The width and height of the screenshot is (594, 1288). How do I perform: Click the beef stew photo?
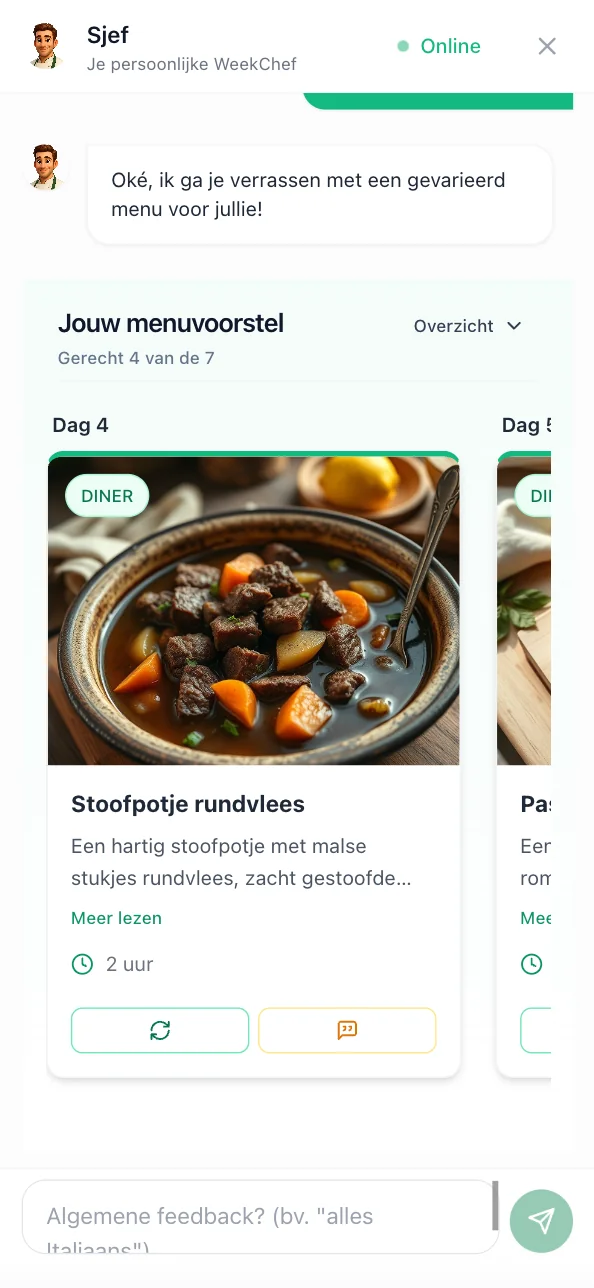254,610
